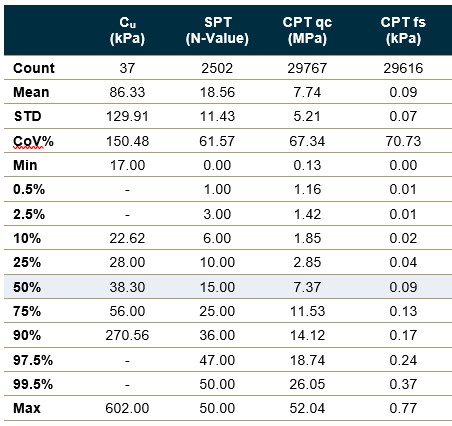
Task: Click the CPT qc (MPa) header
Action: pos(307,30)
